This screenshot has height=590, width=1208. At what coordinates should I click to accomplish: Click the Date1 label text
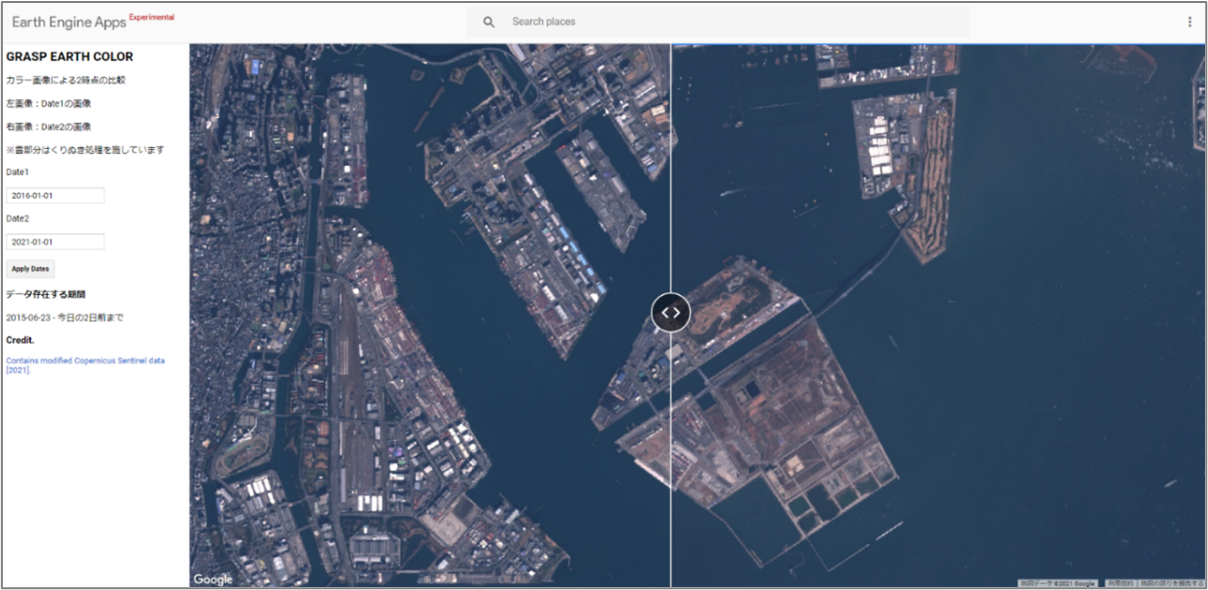[x=18, y=172]
